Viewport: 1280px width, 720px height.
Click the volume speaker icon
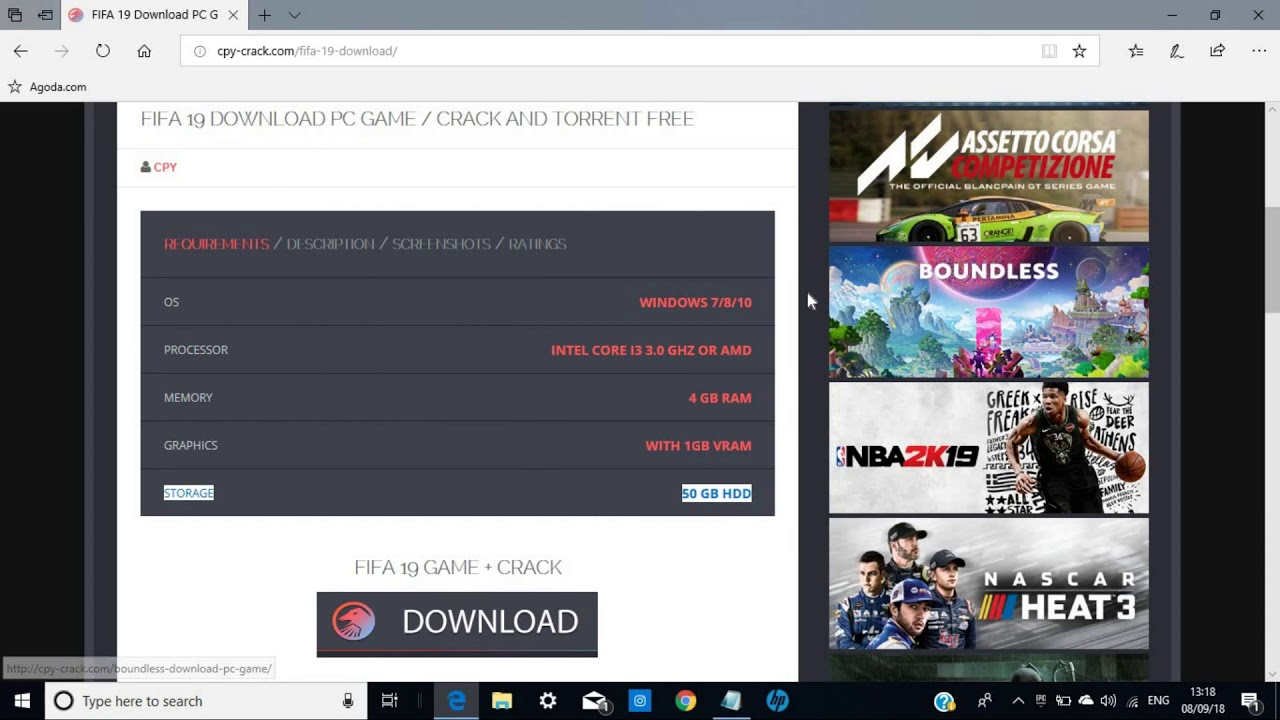[1108, 701]
